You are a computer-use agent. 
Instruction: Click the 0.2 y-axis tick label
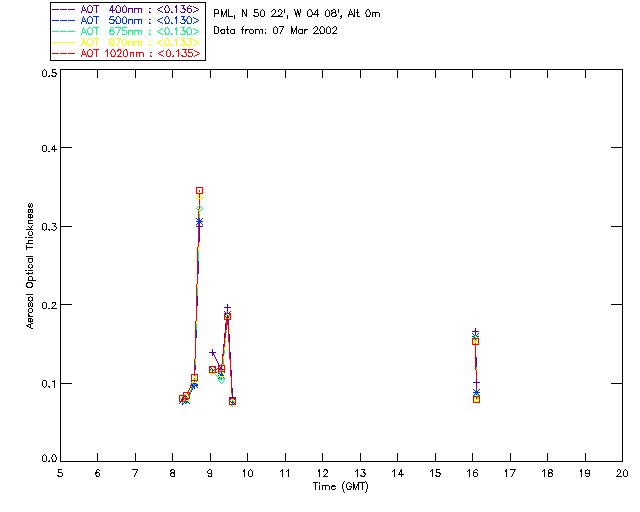(x=49, y=305)
